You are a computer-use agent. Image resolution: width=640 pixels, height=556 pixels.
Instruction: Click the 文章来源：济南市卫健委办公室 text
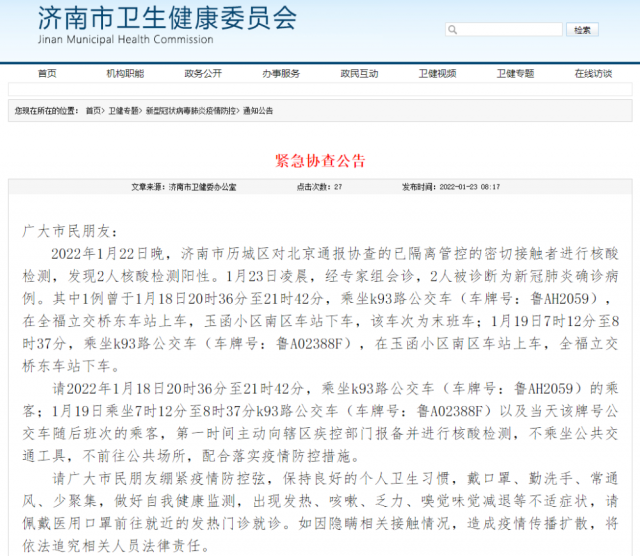tap(184, 187)
